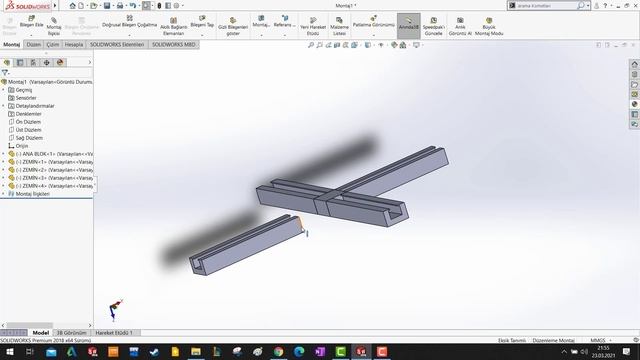This screenshot has width=640, height=360.
Task: Click Gizli Bileşenleri göster tool
Action: click(x=233, y=27)
